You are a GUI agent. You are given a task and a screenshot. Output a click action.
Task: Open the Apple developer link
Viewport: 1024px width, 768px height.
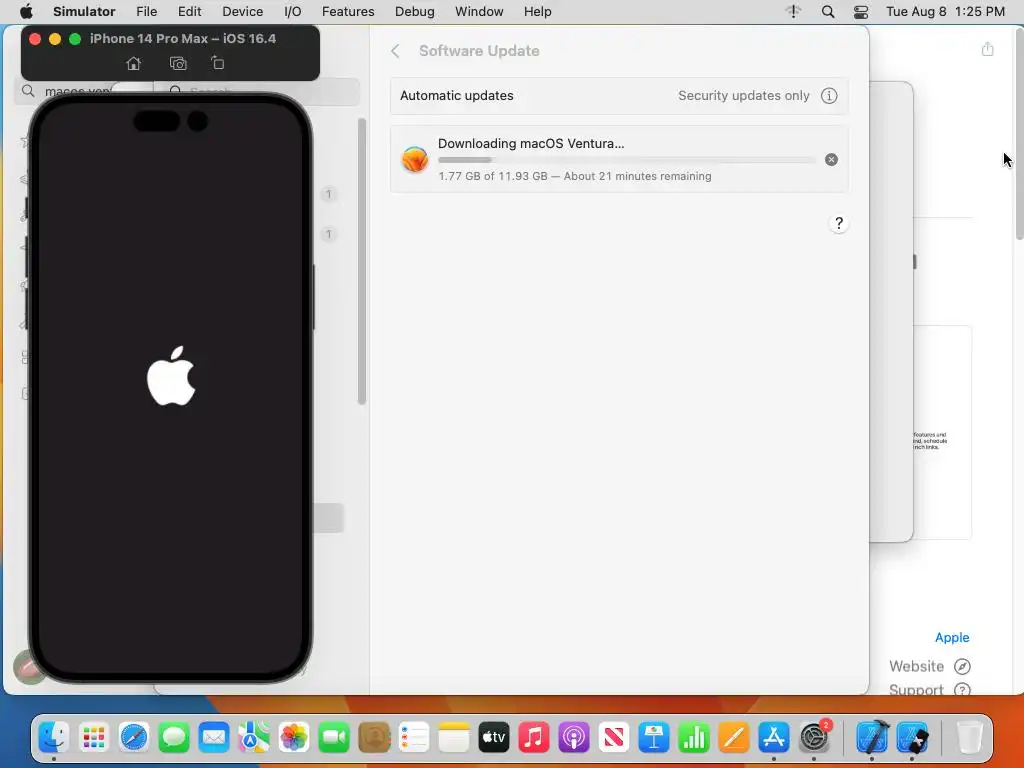click(952, 637)
